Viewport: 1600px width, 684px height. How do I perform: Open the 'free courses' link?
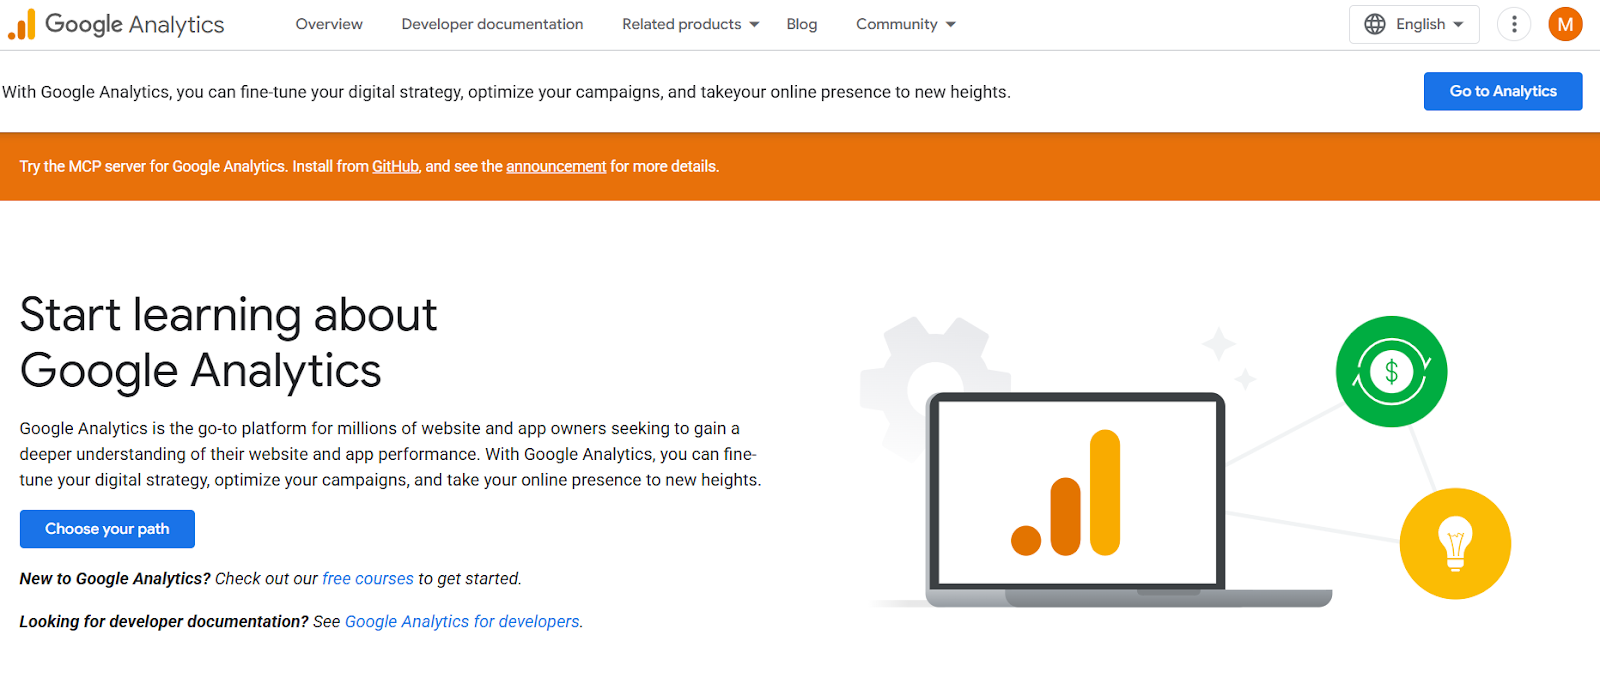coord(367,579)
